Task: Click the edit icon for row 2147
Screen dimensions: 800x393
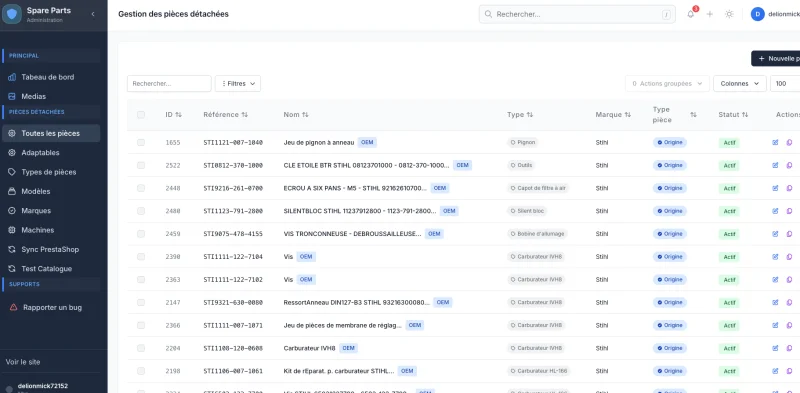Action: [775, 302]
